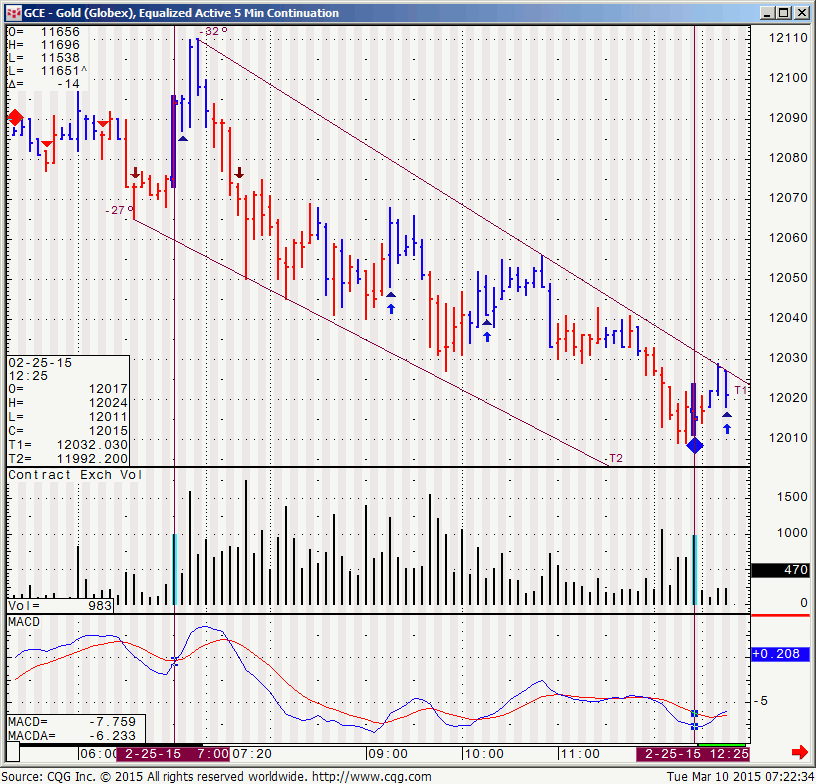816x784 pixels.
Task: Click the blue diamond marker at the price low
Action: (695, 445)
